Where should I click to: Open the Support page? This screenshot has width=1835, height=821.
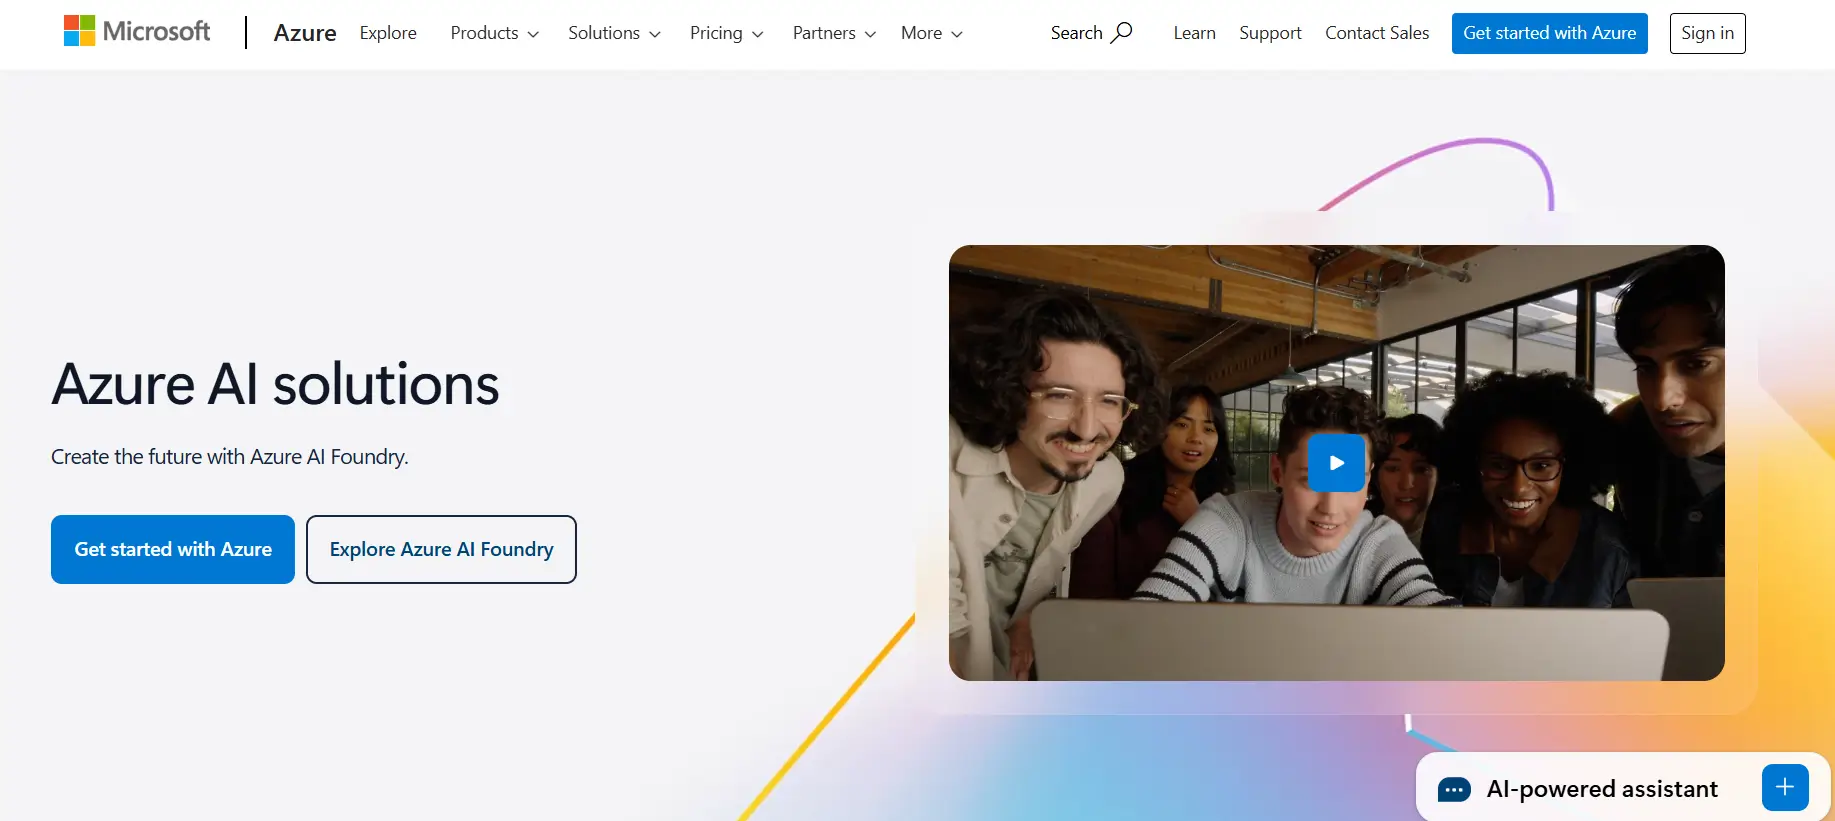tap(1270, 33)
